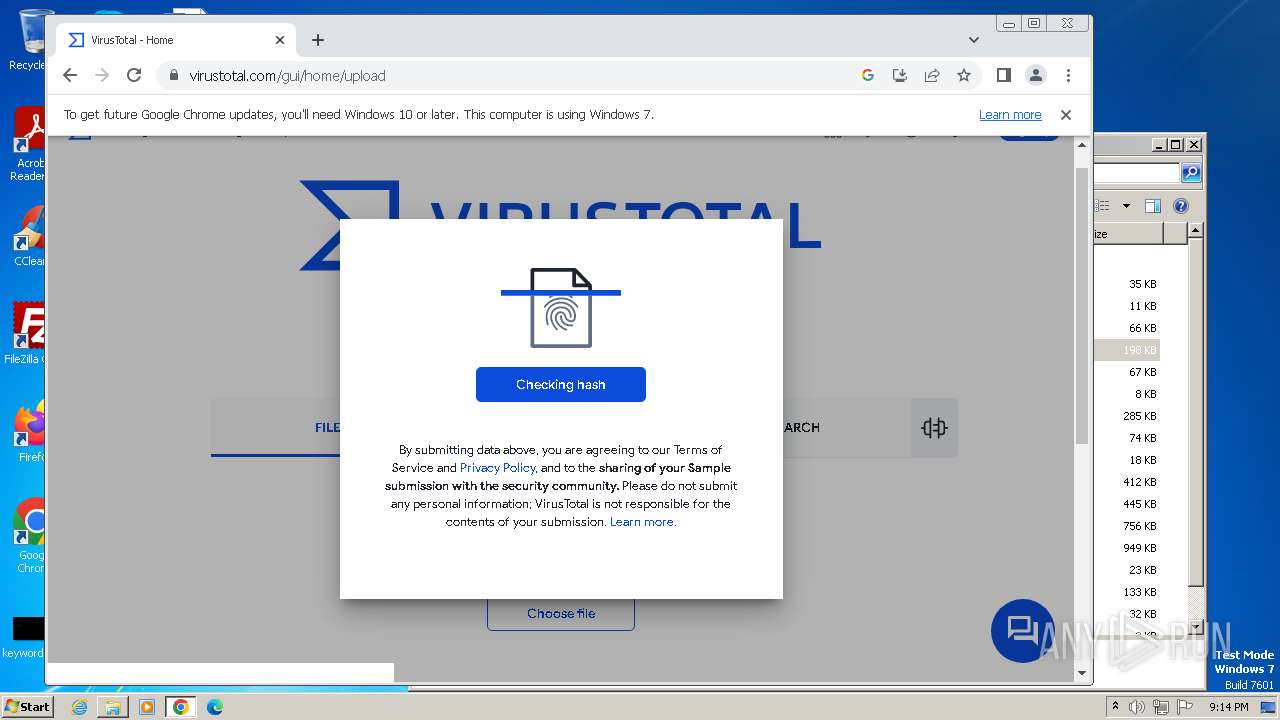
Task: Reload the VirusTotal page
Action: 134,75
